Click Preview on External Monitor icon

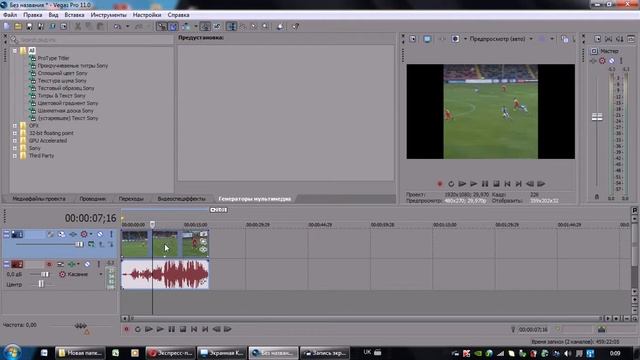[x=427, y=39]
